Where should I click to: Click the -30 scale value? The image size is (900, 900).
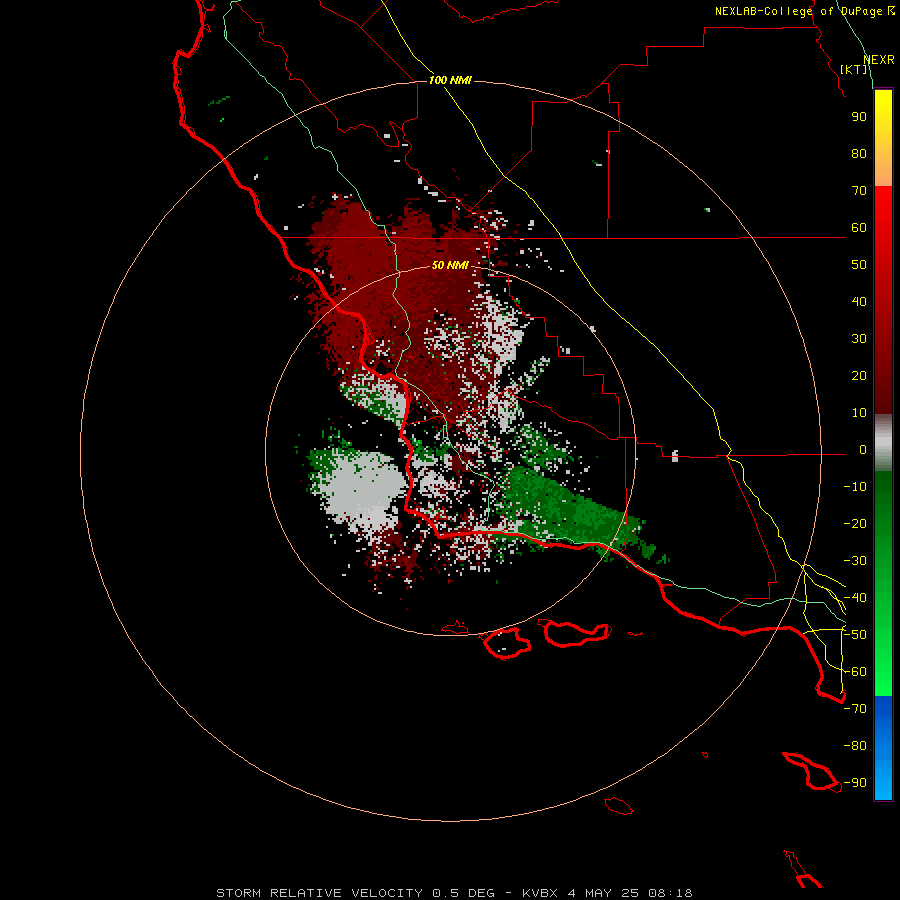coord(855,561)
